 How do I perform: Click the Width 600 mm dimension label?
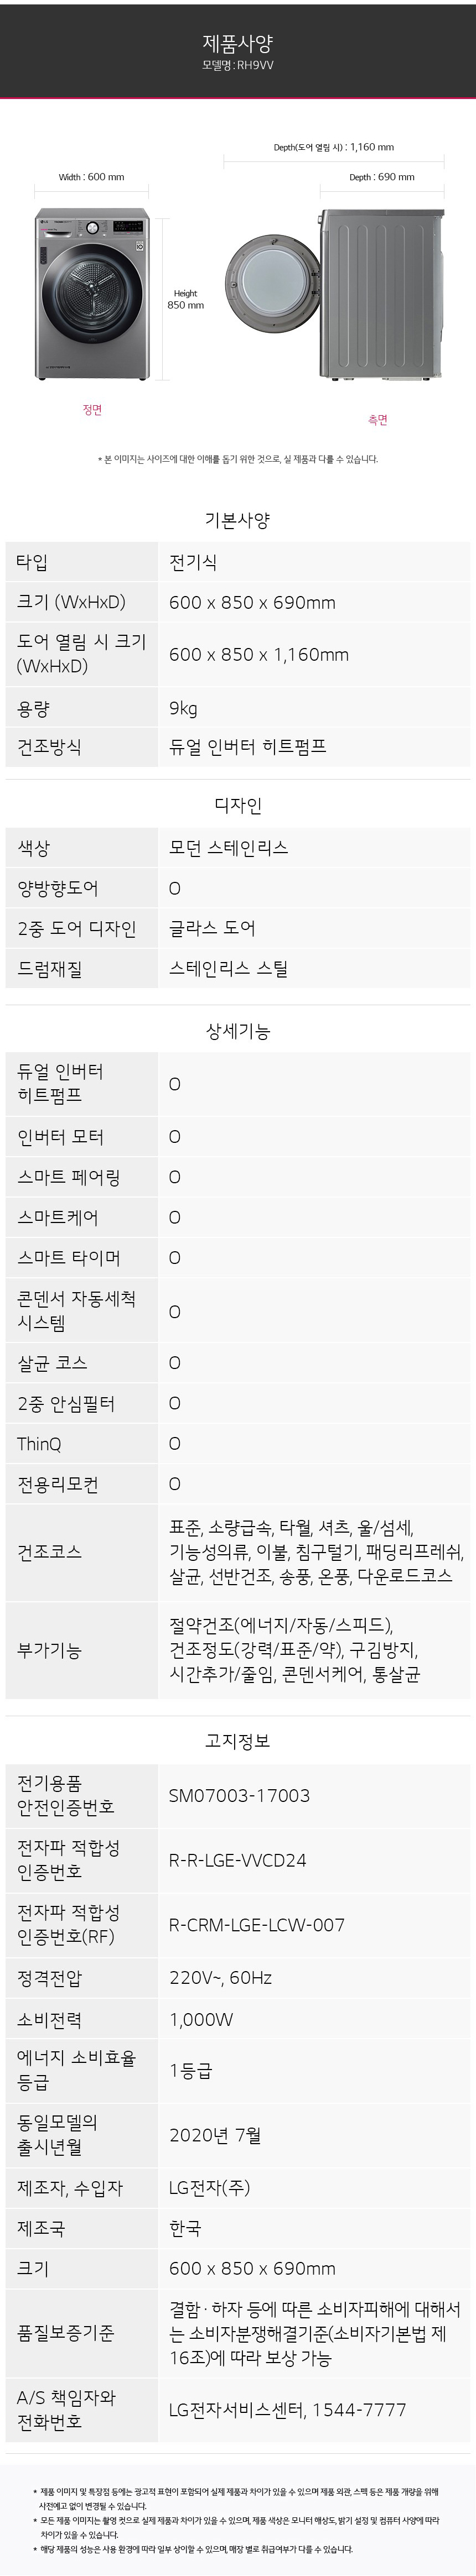92,177
